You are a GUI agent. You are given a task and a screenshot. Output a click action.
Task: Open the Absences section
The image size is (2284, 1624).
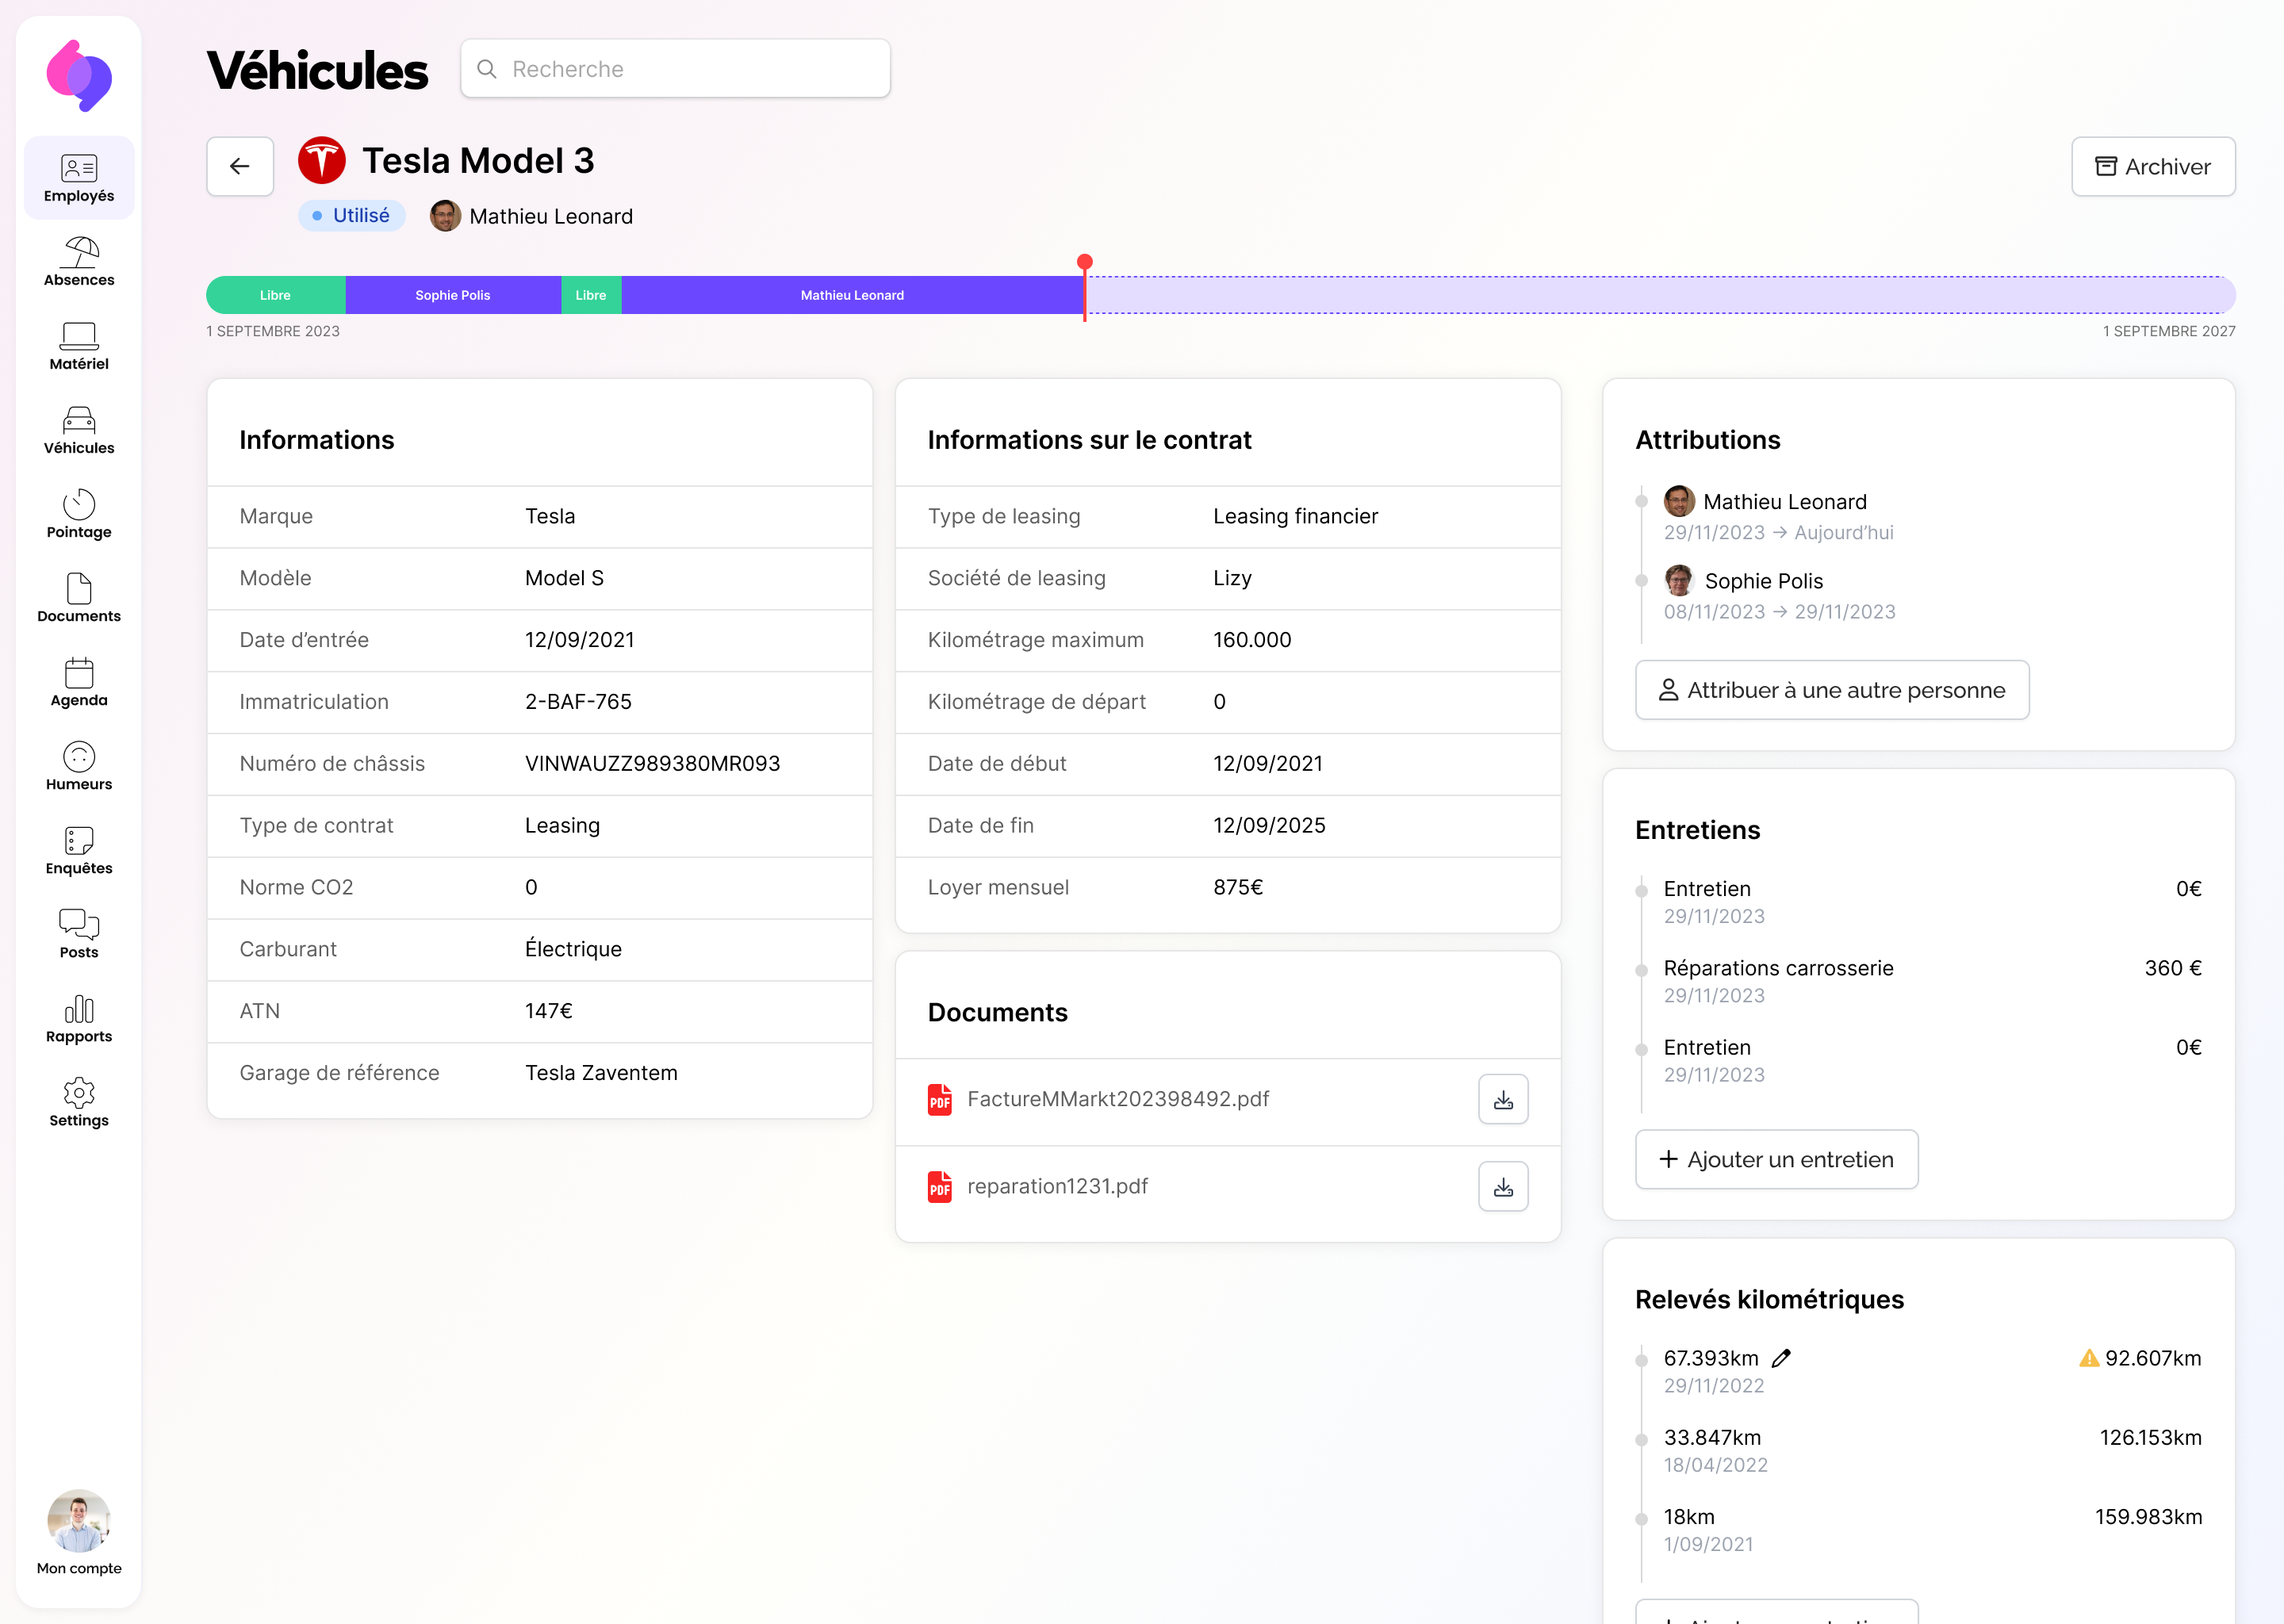[79, 262]
